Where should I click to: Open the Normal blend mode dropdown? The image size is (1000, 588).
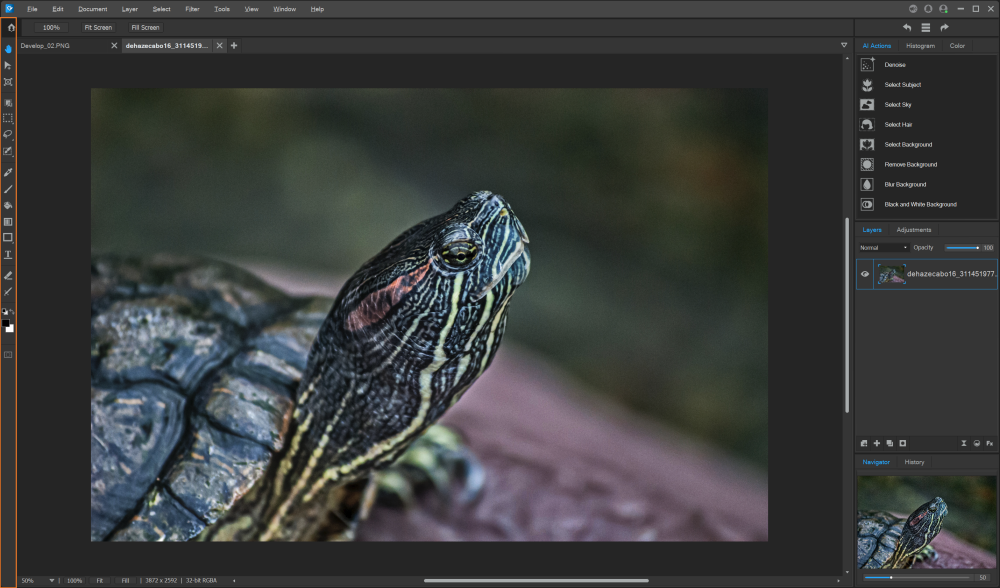[x=883, y=247]
